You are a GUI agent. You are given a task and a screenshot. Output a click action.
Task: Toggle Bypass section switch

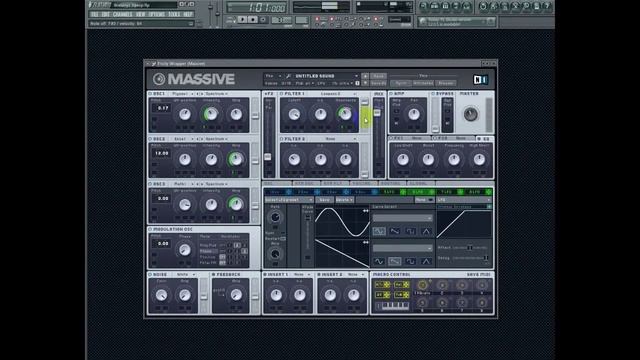pyautogui.click(x=433, y=94)
